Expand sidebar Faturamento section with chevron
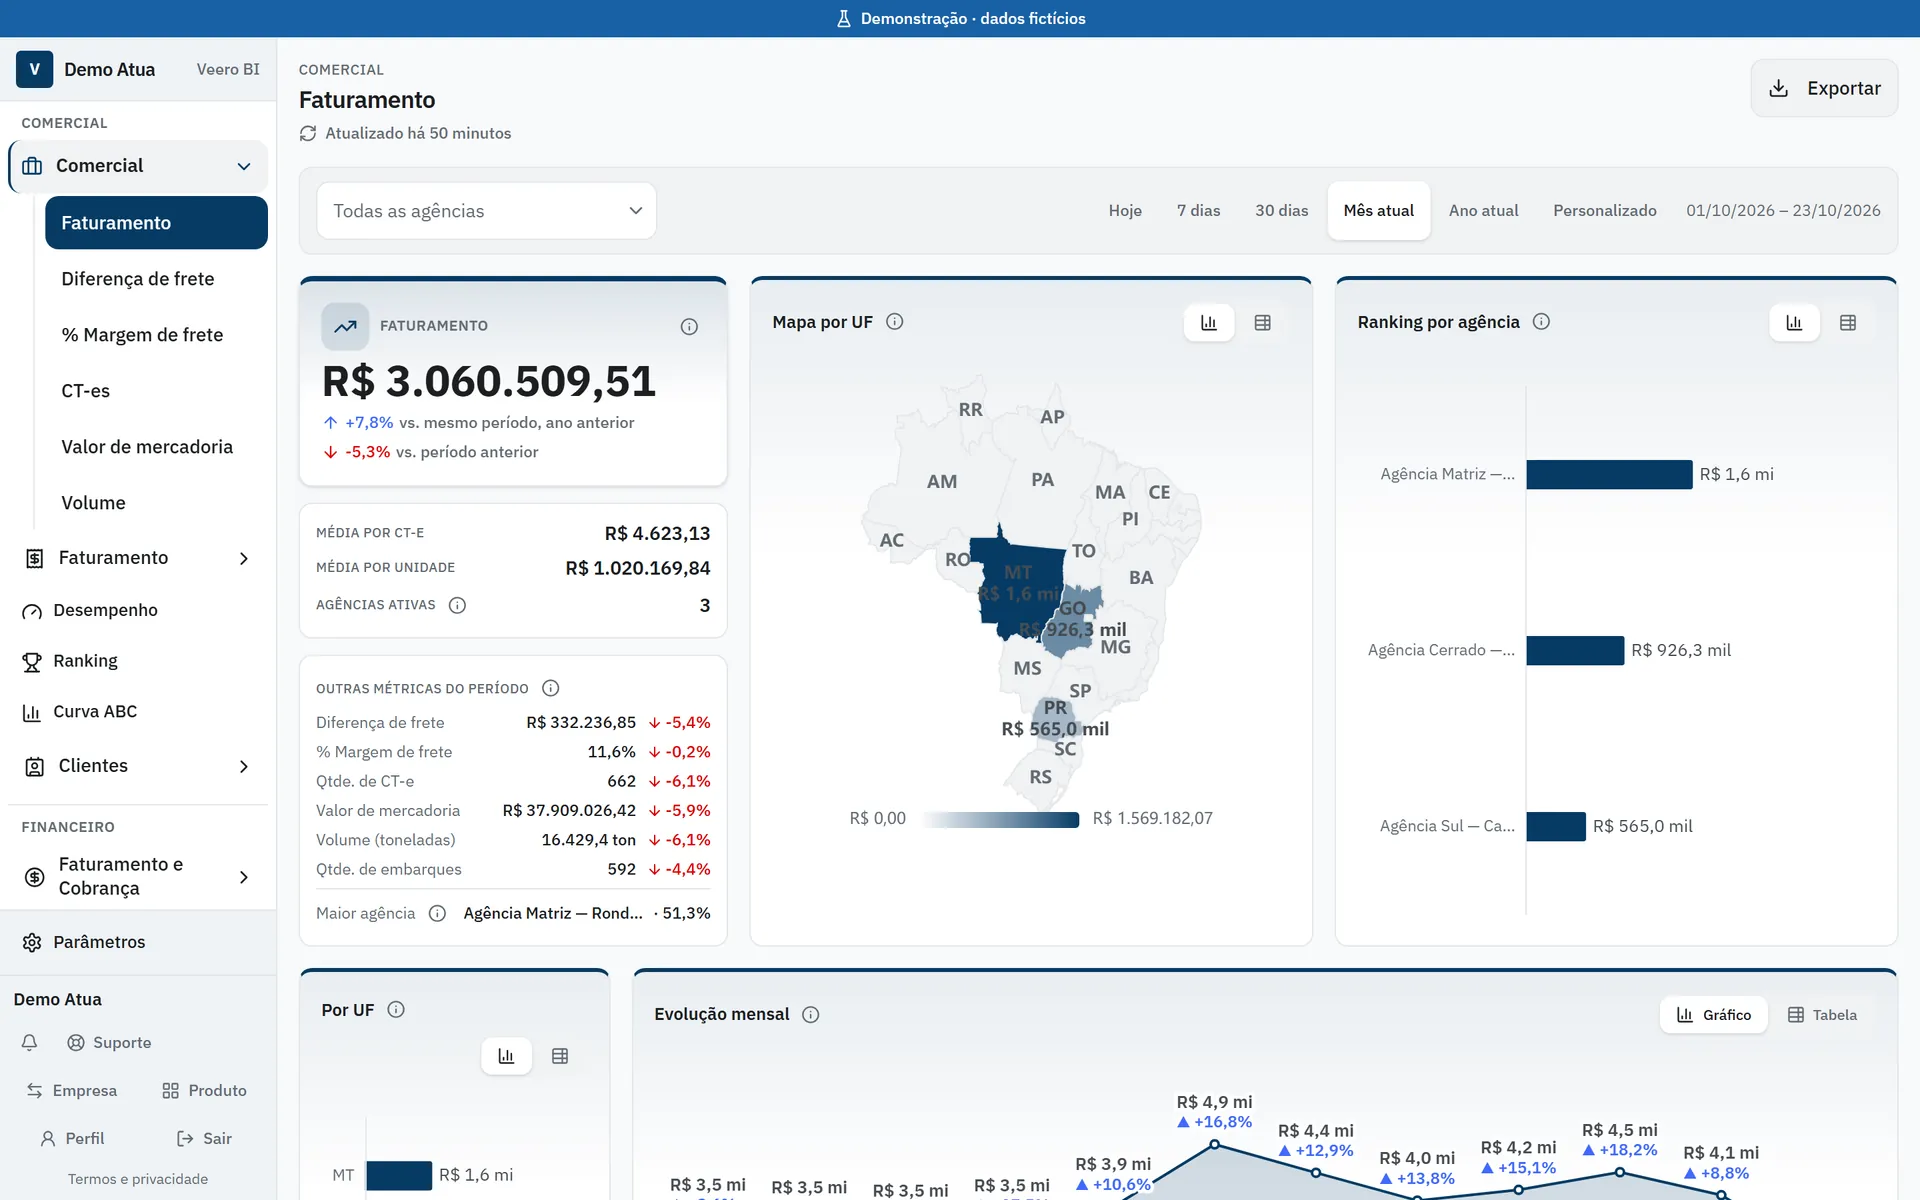This screenshot has height=1200, width=1920. pyautogui.click(x=244, y=558)
